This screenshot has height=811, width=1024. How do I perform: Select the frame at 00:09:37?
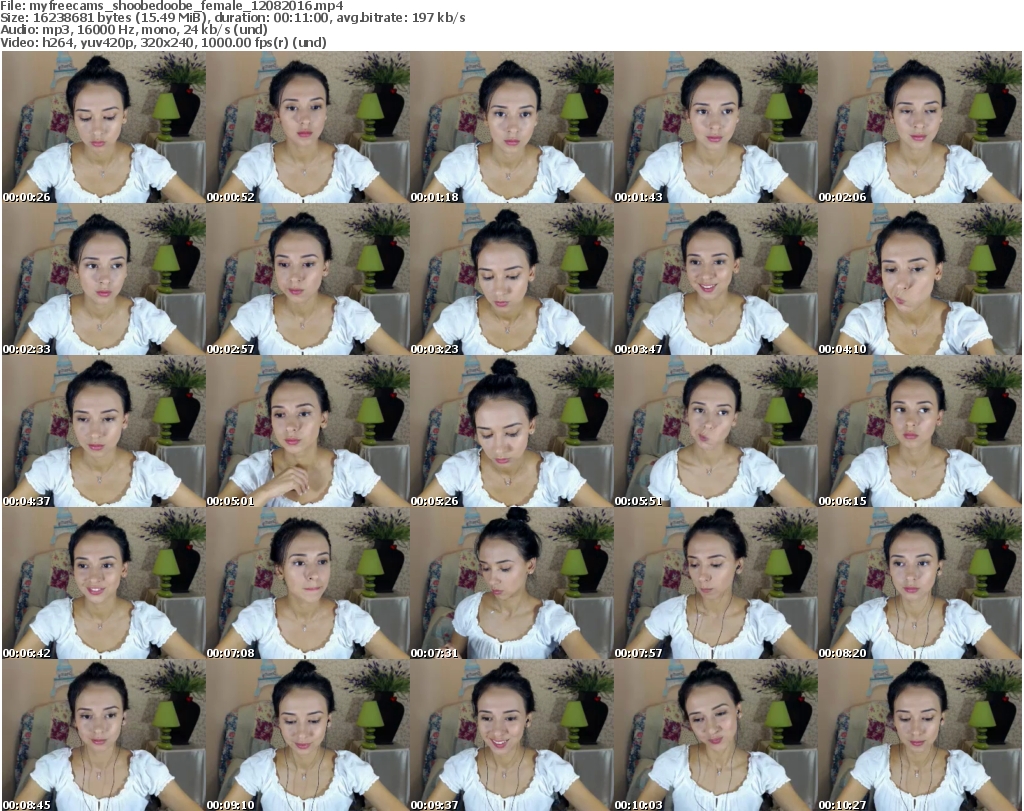tap(511, 735)
